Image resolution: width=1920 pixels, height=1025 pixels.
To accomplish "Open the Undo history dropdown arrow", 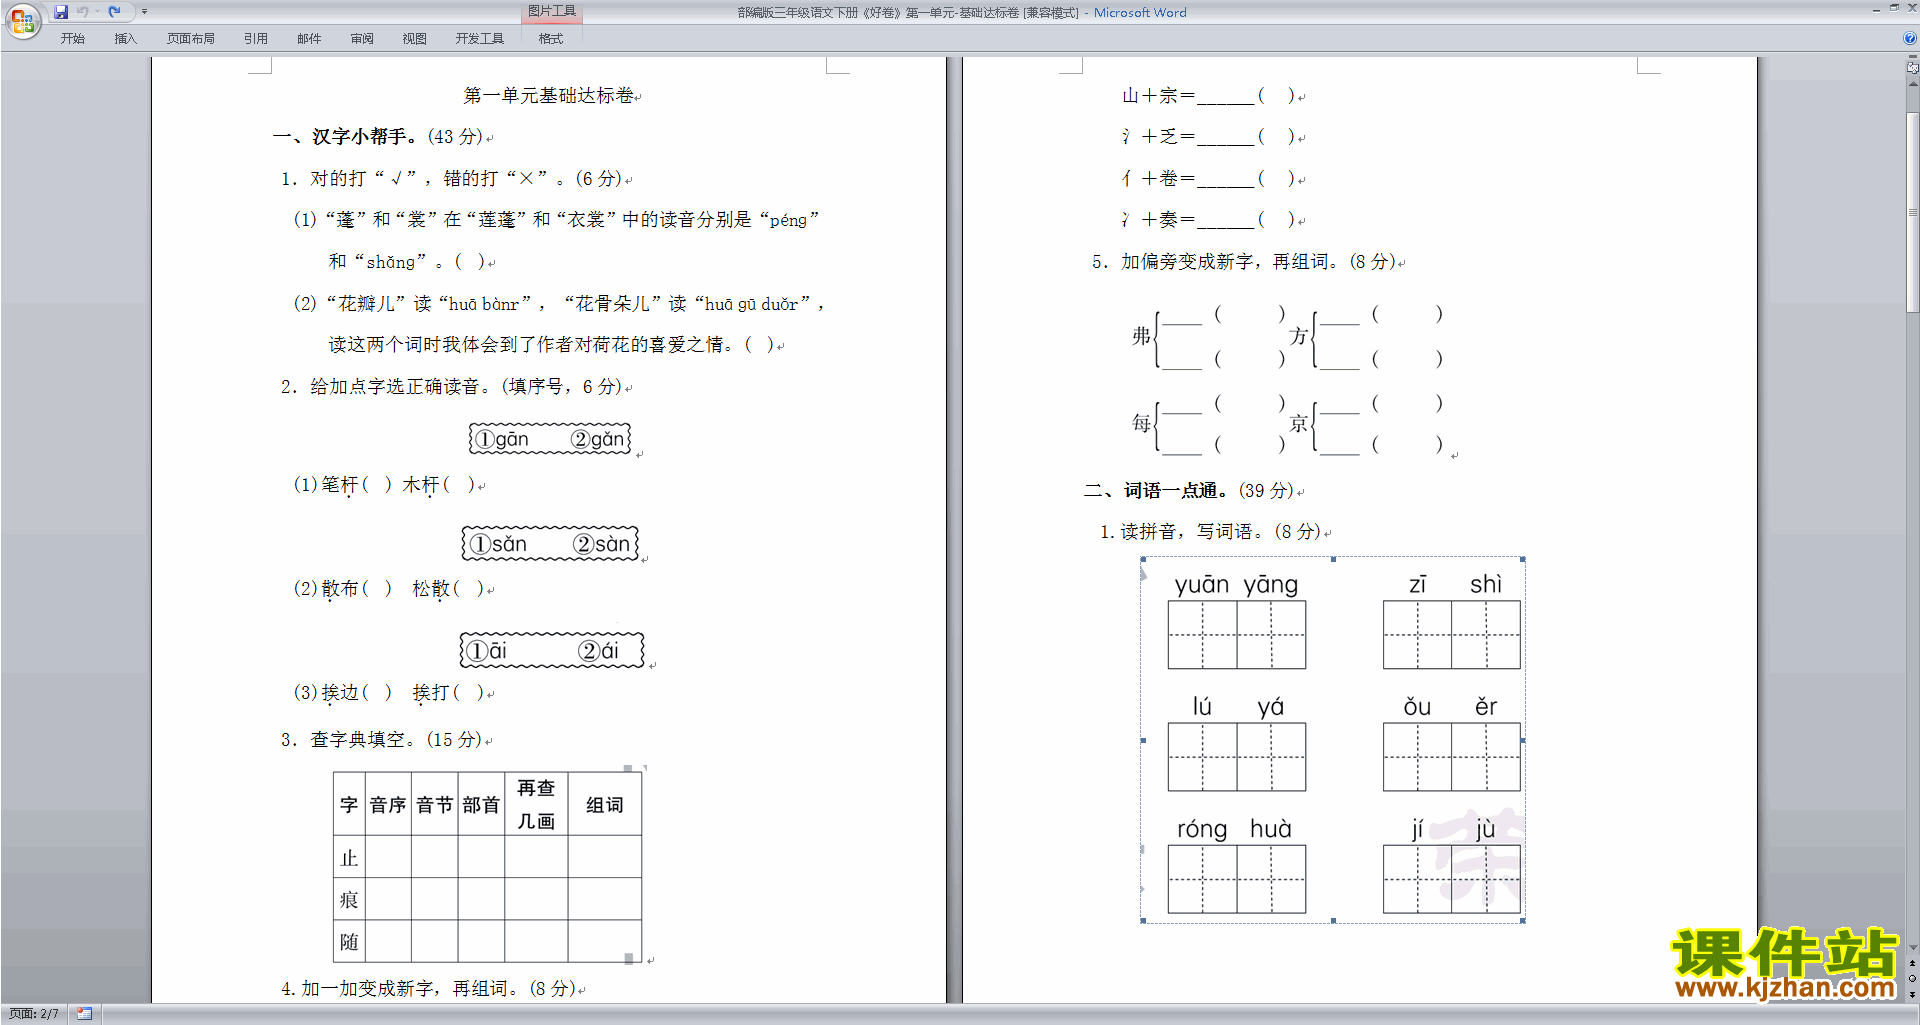I will pos(97,12).
